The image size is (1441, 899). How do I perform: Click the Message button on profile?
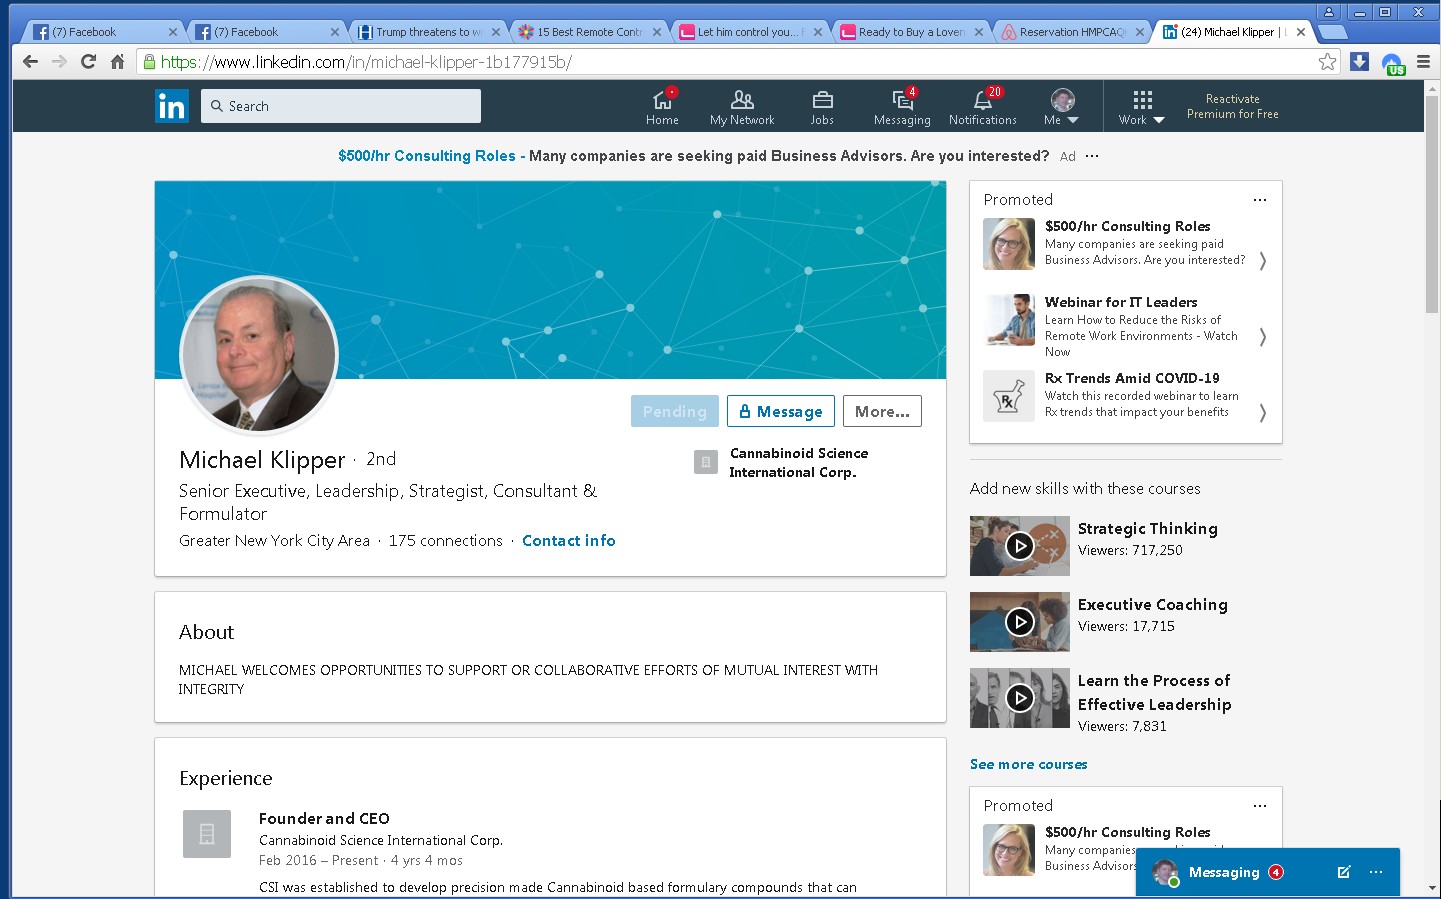(x=780, y=411)
